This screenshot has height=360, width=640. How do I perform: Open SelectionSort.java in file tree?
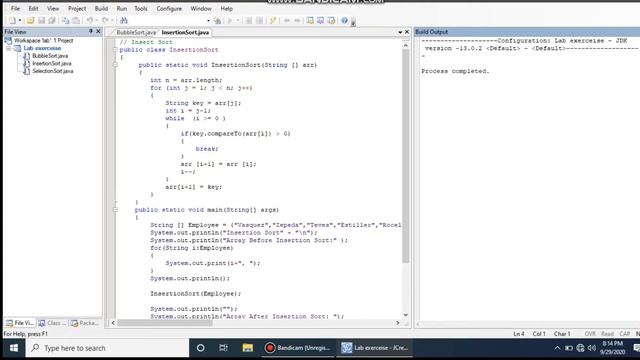[x=53, y=71]
